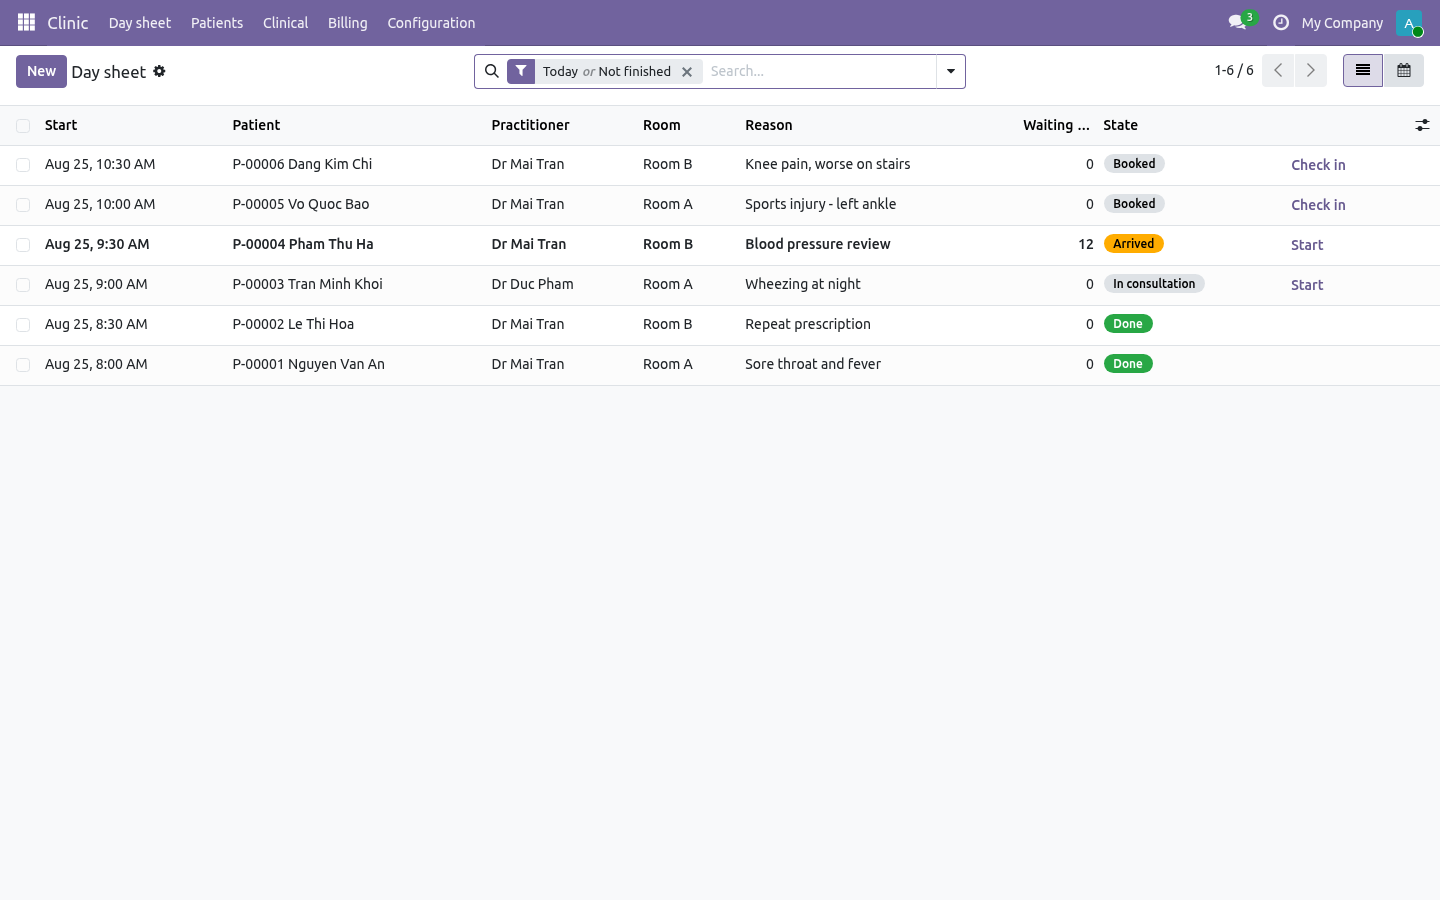Select the Vo Quoc Bao row checkbox
Viewport: 1440px width, 900px height.
(23, 205)
